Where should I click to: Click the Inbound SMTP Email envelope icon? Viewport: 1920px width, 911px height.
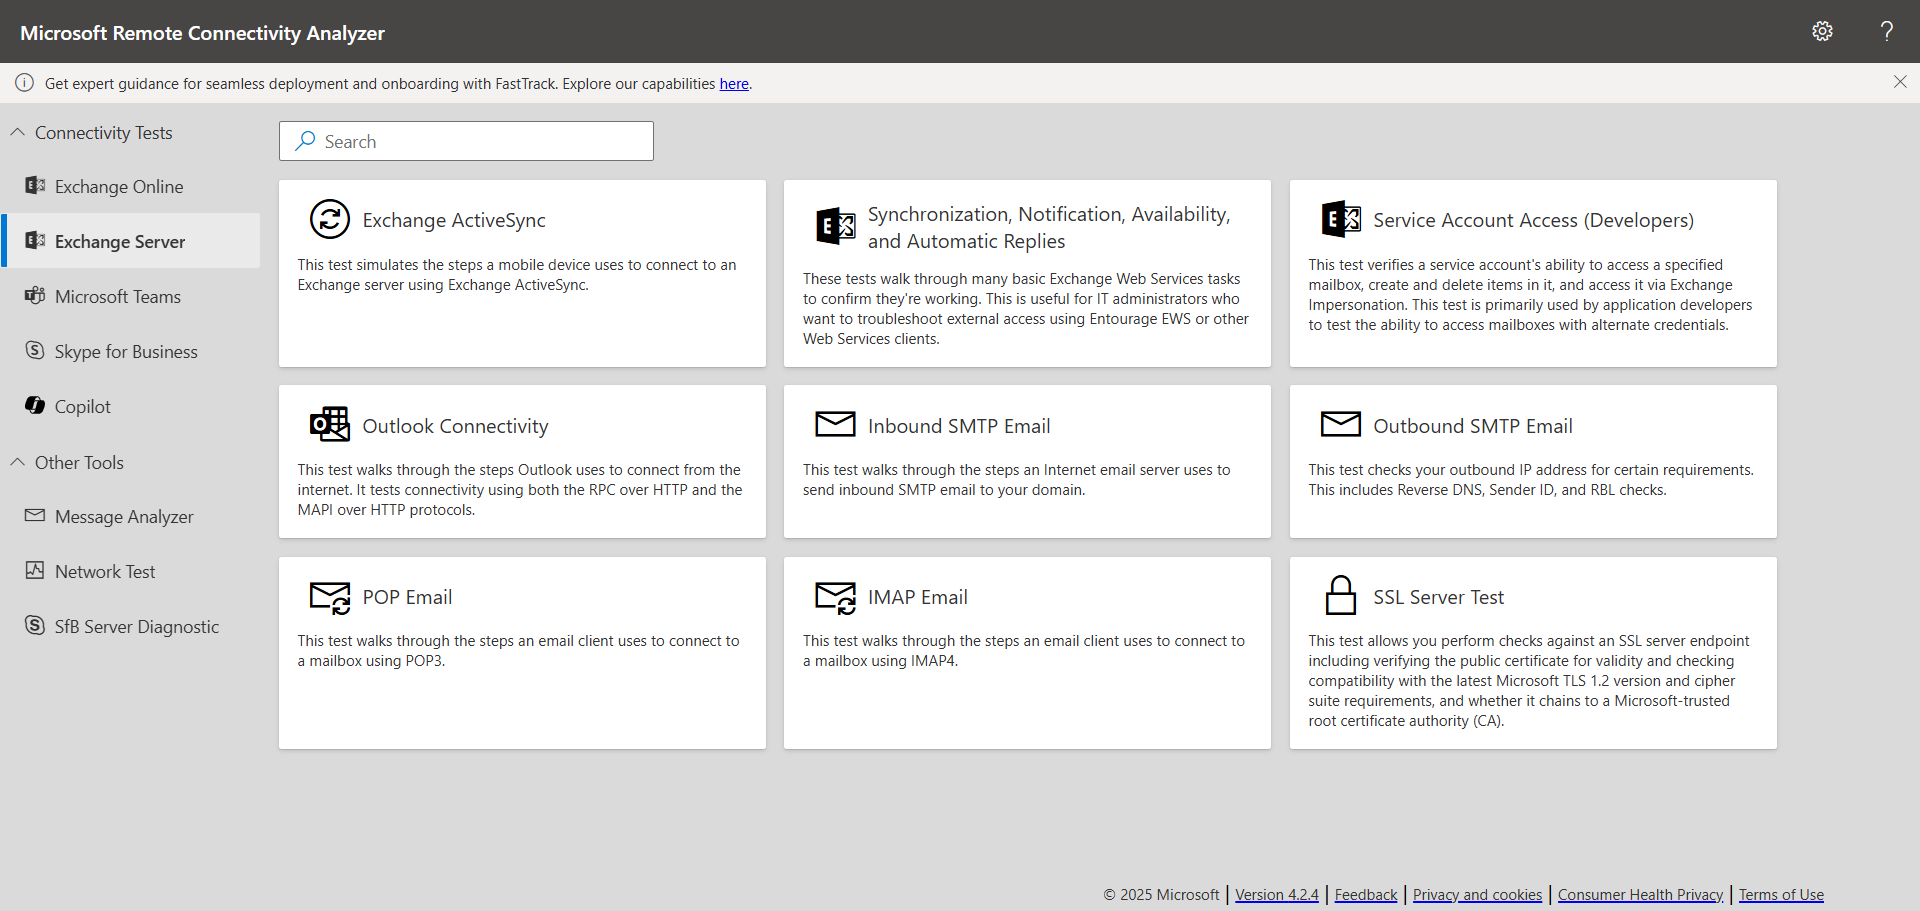835,424
